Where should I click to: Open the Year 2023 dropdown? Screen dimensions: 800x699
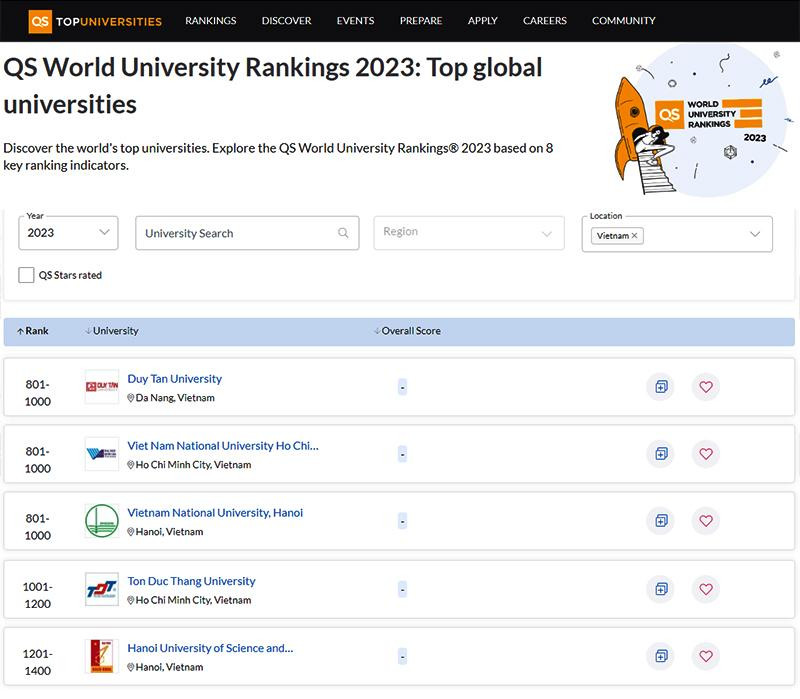(68, 233)
